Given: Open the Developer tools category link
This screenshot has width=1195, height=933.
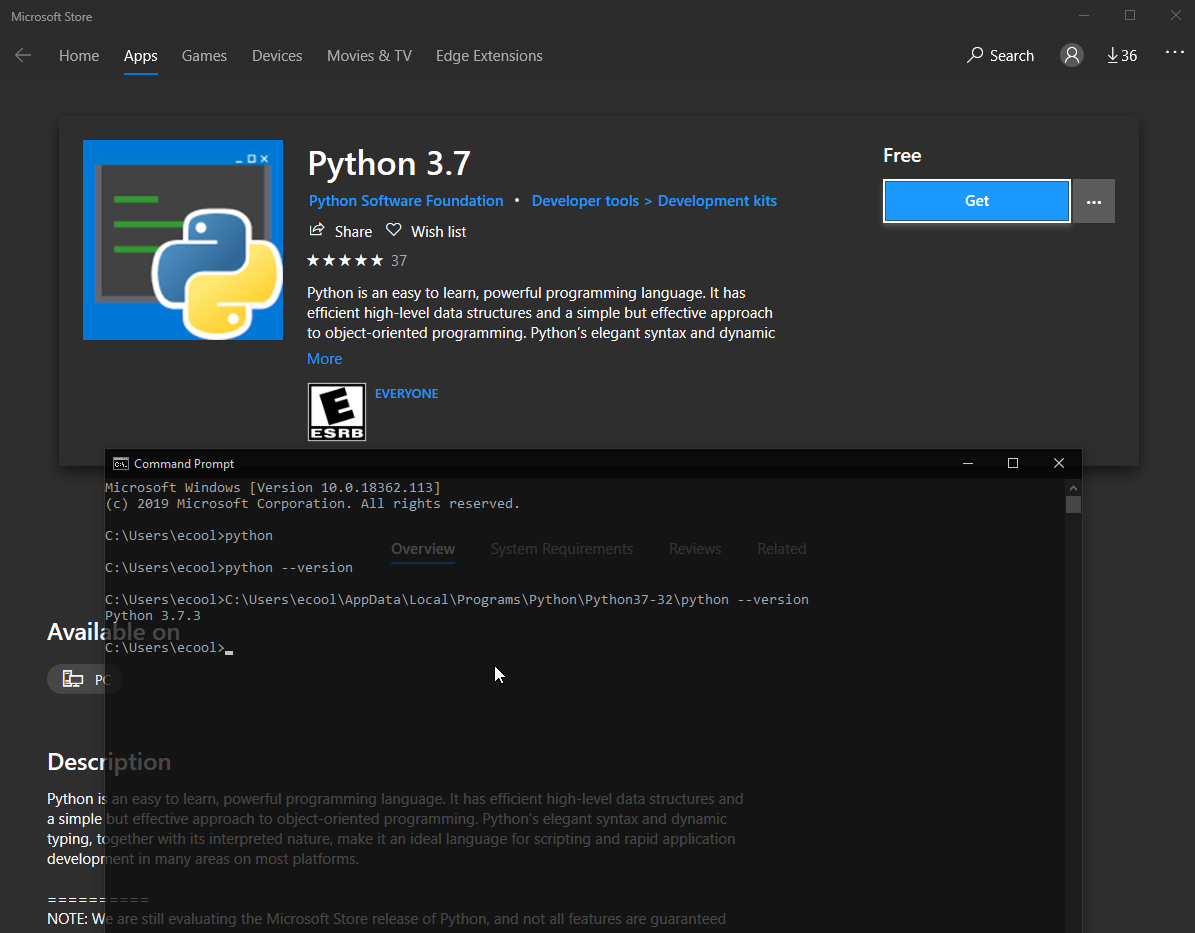Looking at the screenshot, I should pyautogui.click(x=585, y=201).
